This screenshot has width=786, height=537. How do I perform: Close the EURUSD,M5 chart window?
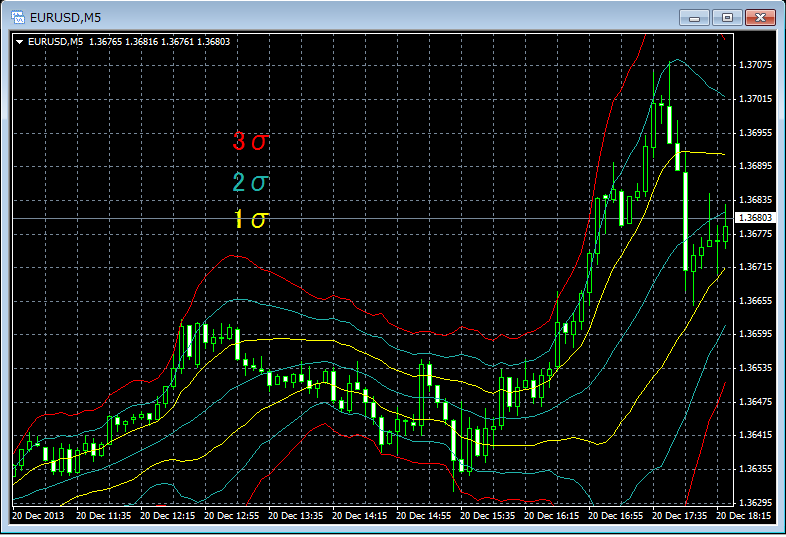coord(760,17)
